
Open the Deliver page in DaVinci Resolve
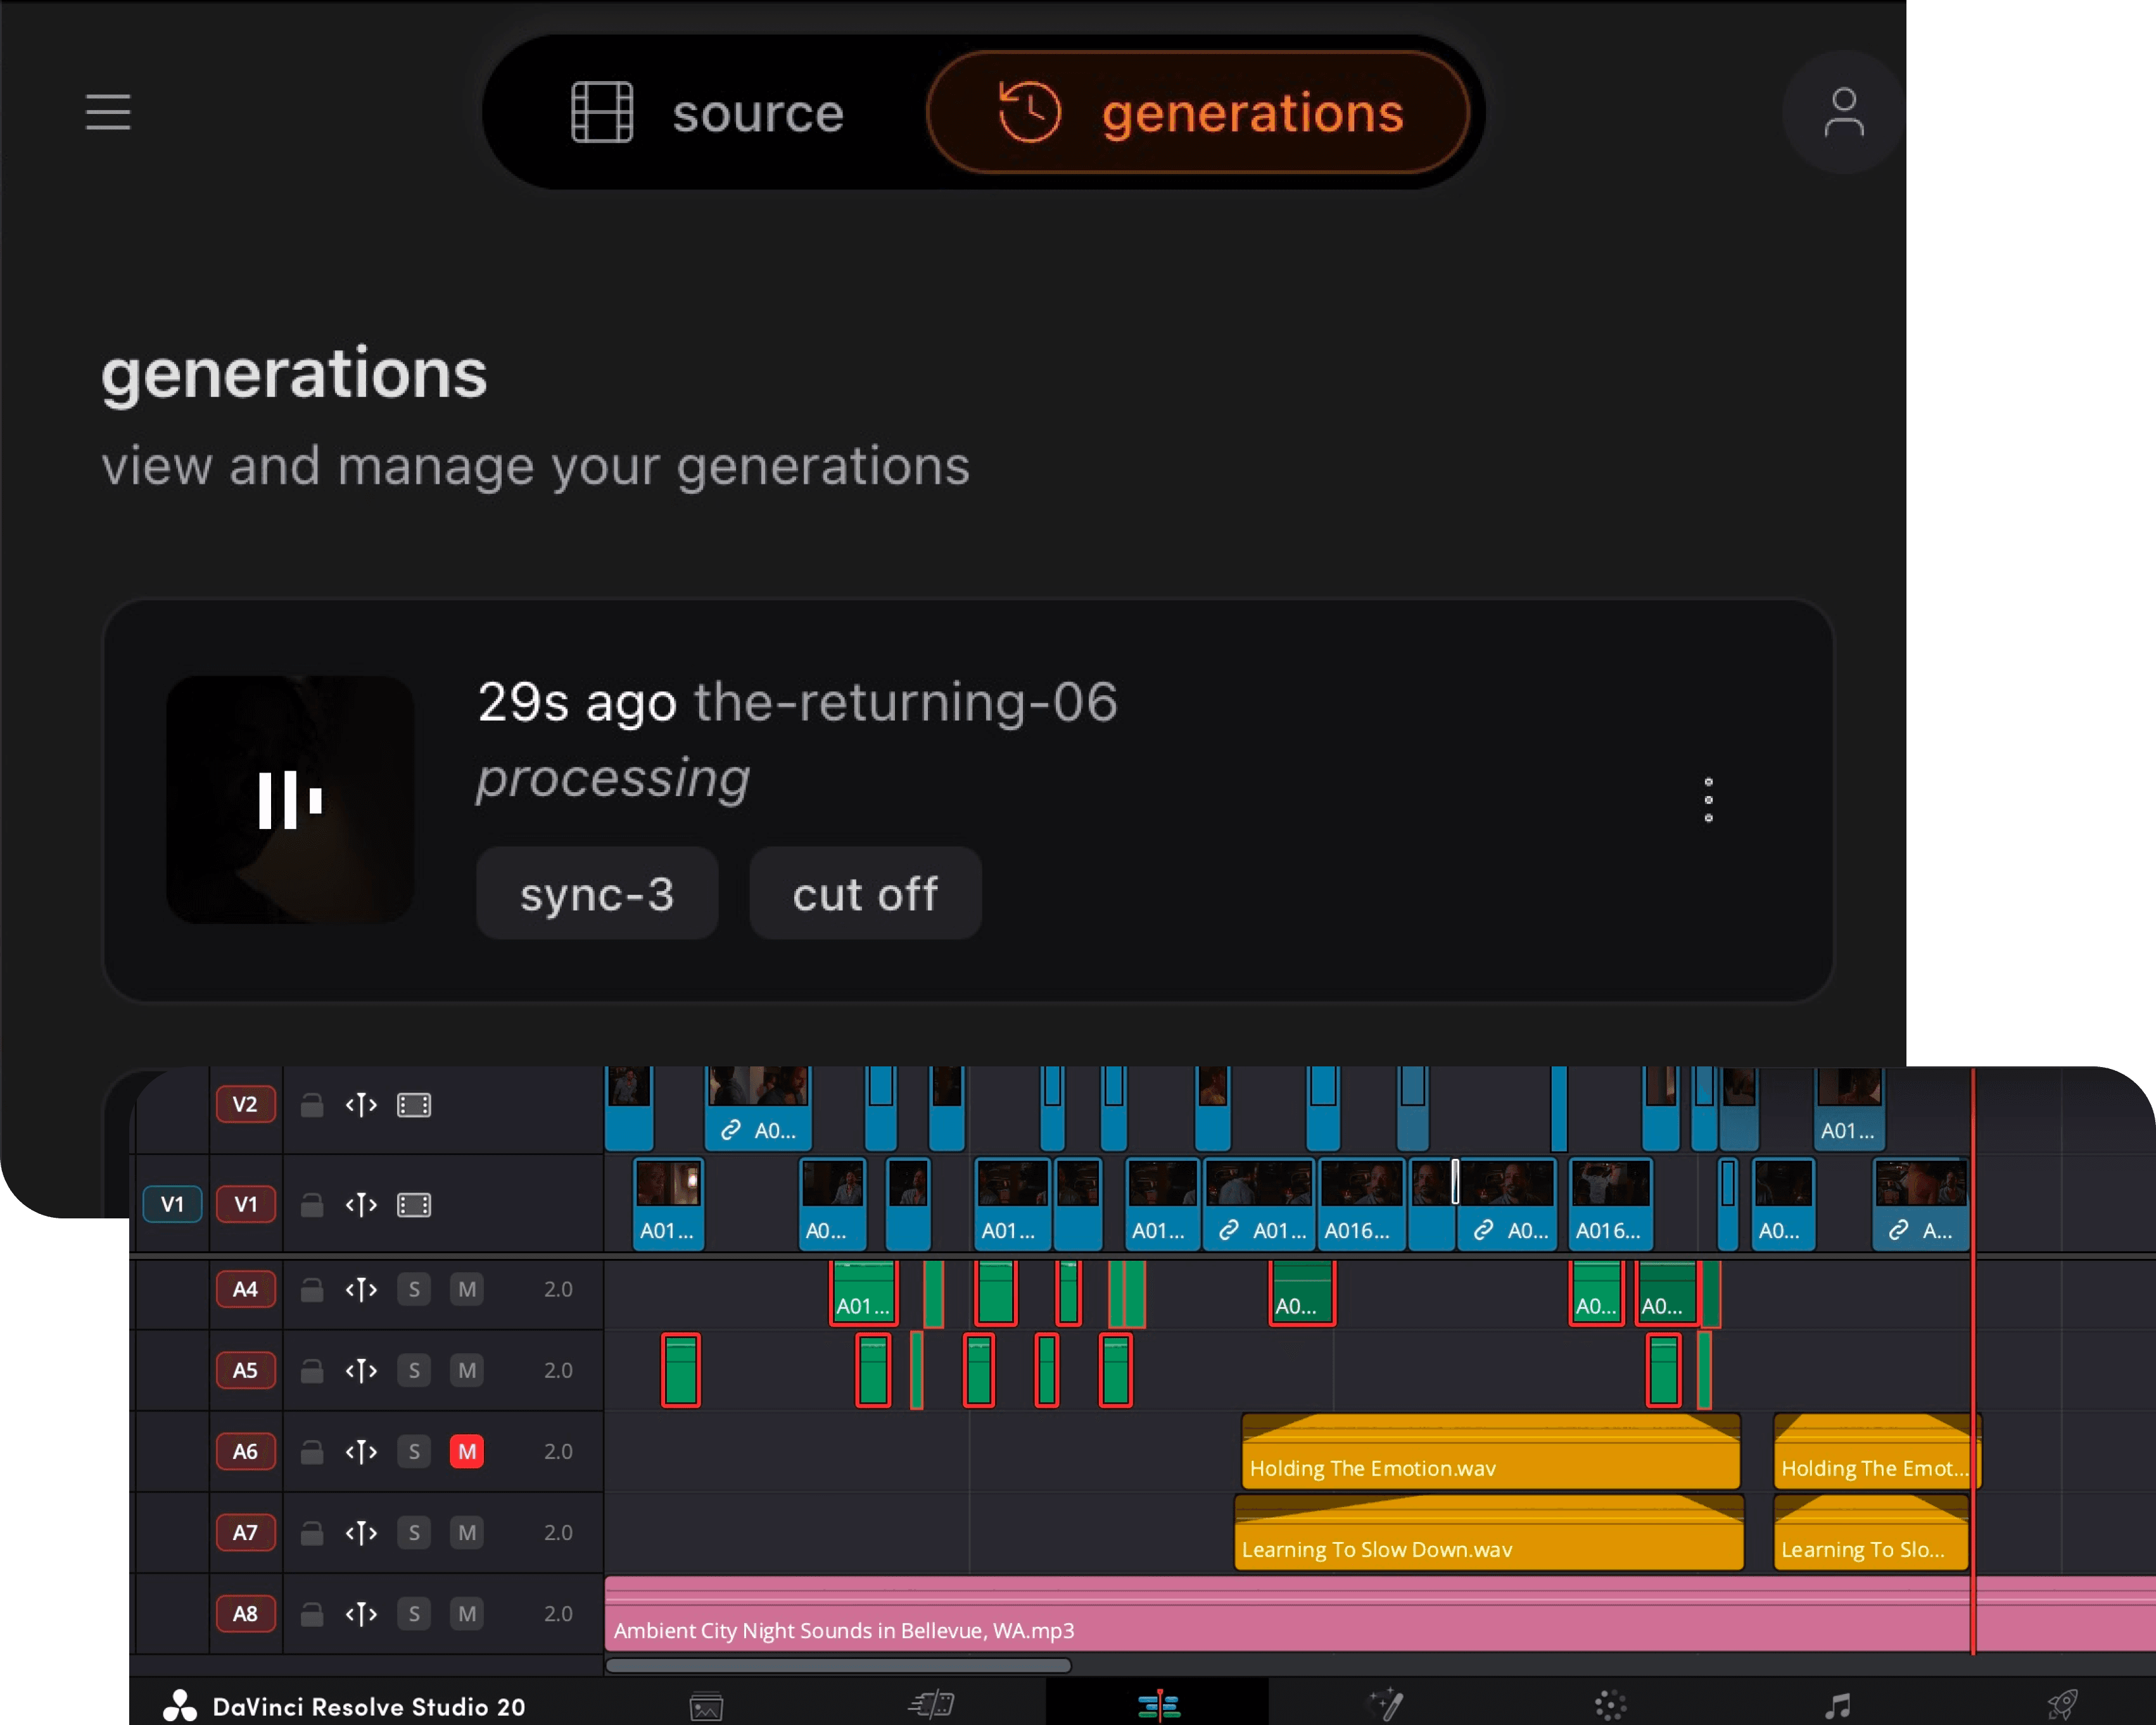pyautogui.click(x=2063, y=1704)
